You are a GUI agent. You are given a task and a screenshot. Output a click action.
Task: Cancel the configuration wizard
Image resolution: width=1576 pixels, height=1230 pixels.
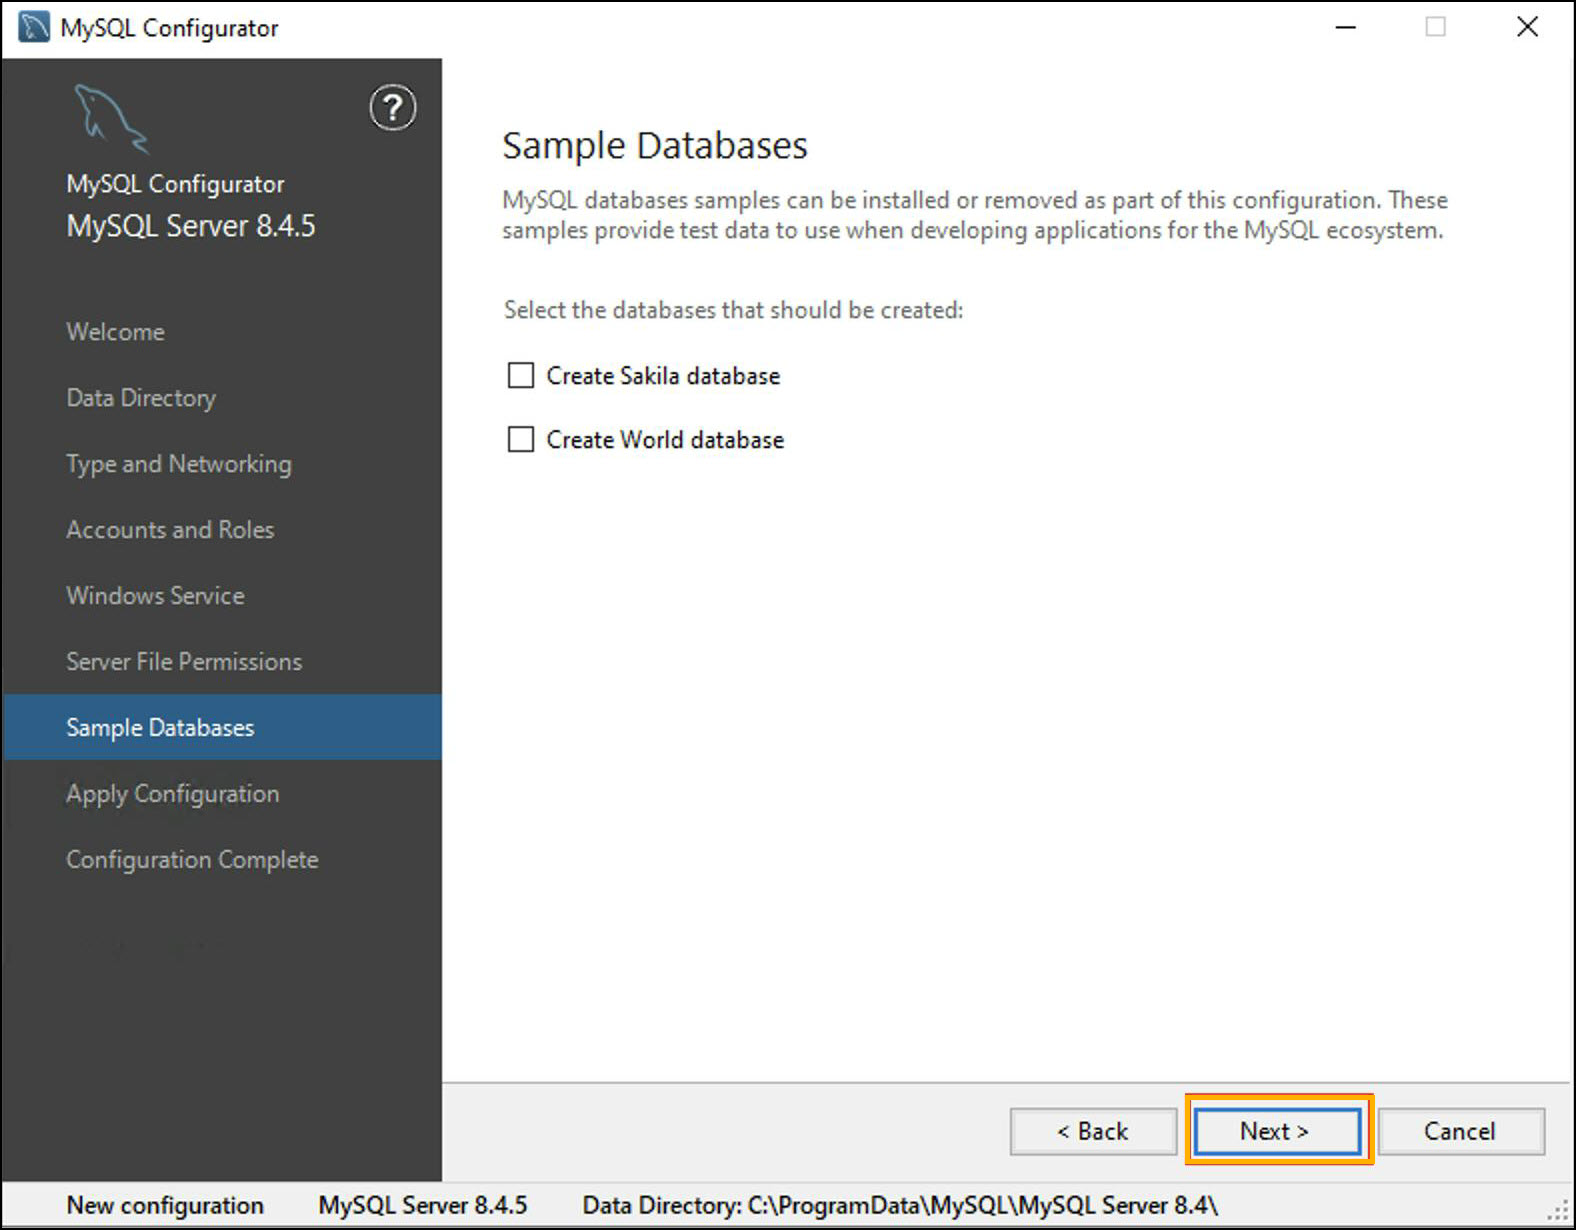[1460, 1131]
